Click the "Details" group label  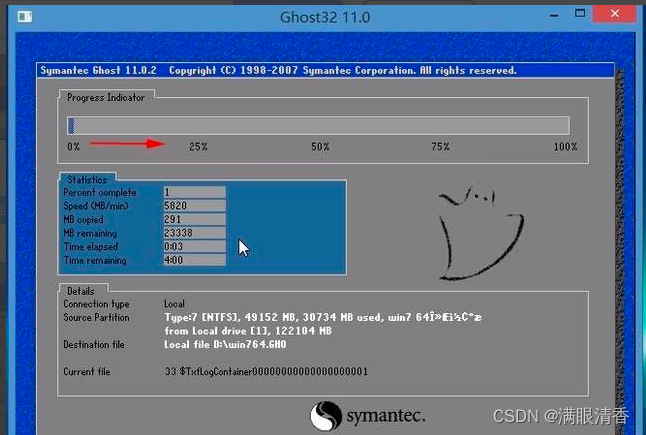point(81,291)
